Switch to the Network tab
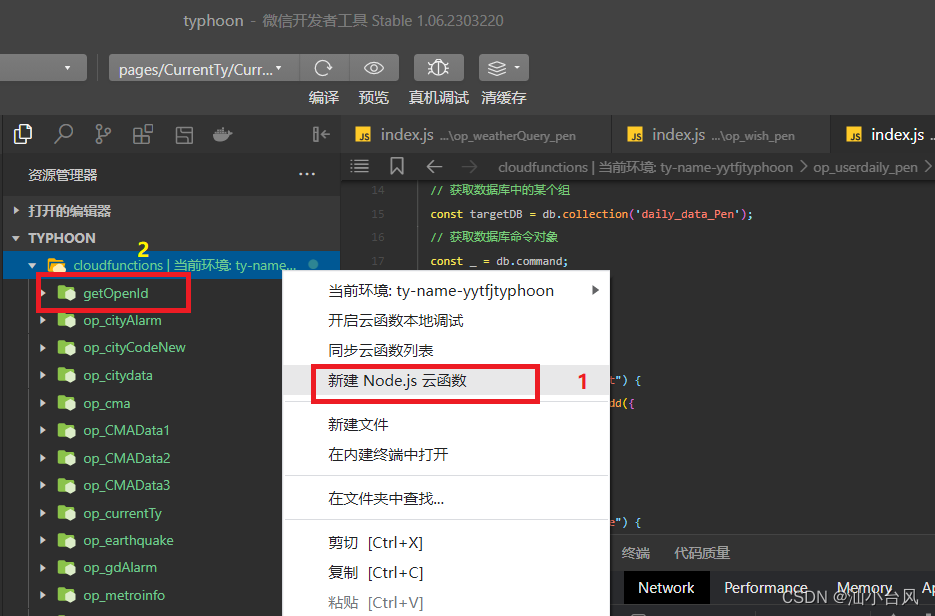 click(666, 588)
